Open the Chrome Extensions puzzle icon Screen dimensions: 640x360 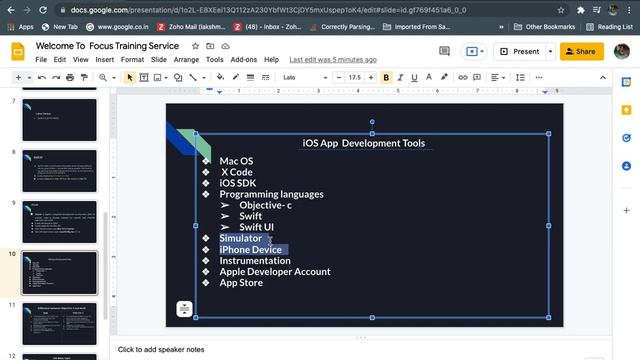[580, 10]
